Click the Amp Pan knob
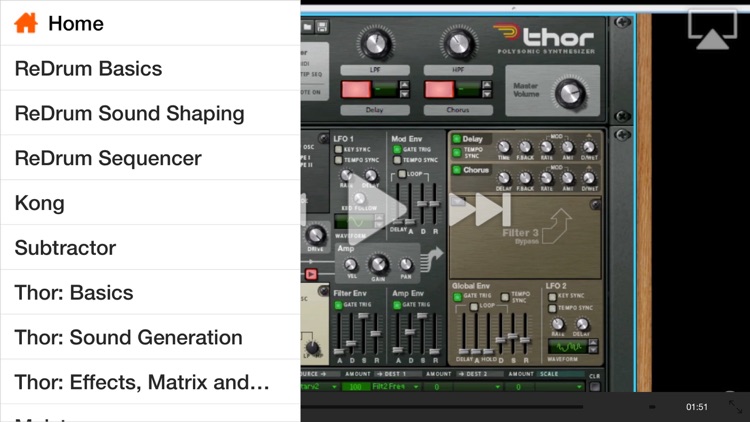 pos(406,265)
